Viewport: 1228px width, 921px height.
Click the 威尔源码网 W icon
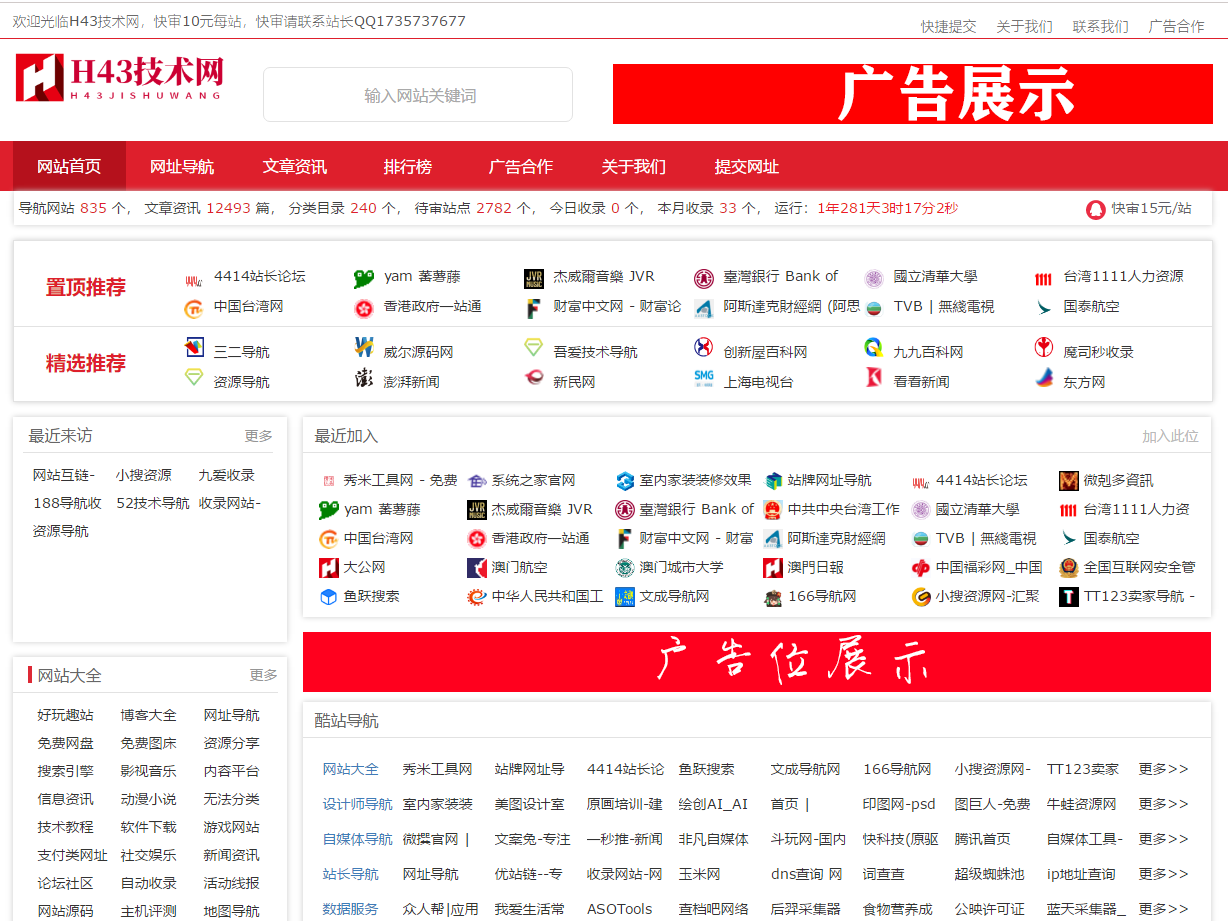(x=364, y=349)
